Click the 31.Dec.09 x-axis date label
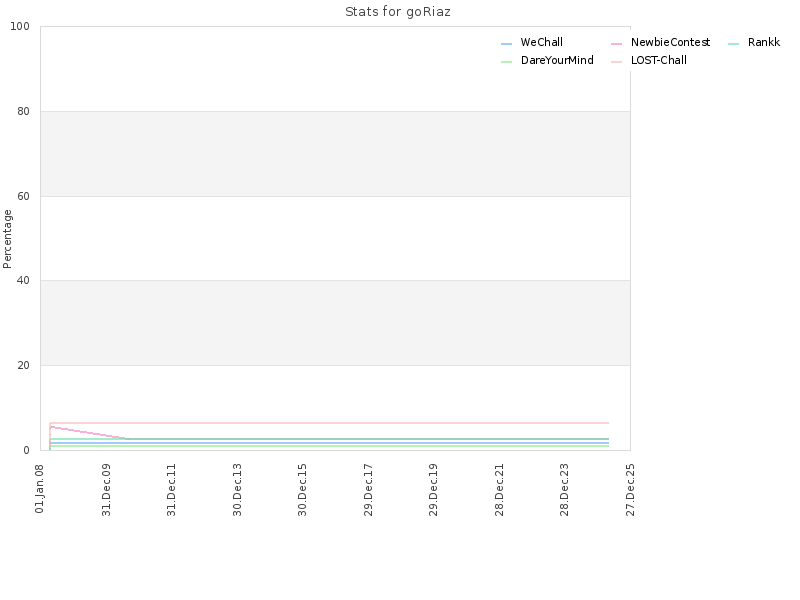800x600 pixels. [x=106, y=490]
